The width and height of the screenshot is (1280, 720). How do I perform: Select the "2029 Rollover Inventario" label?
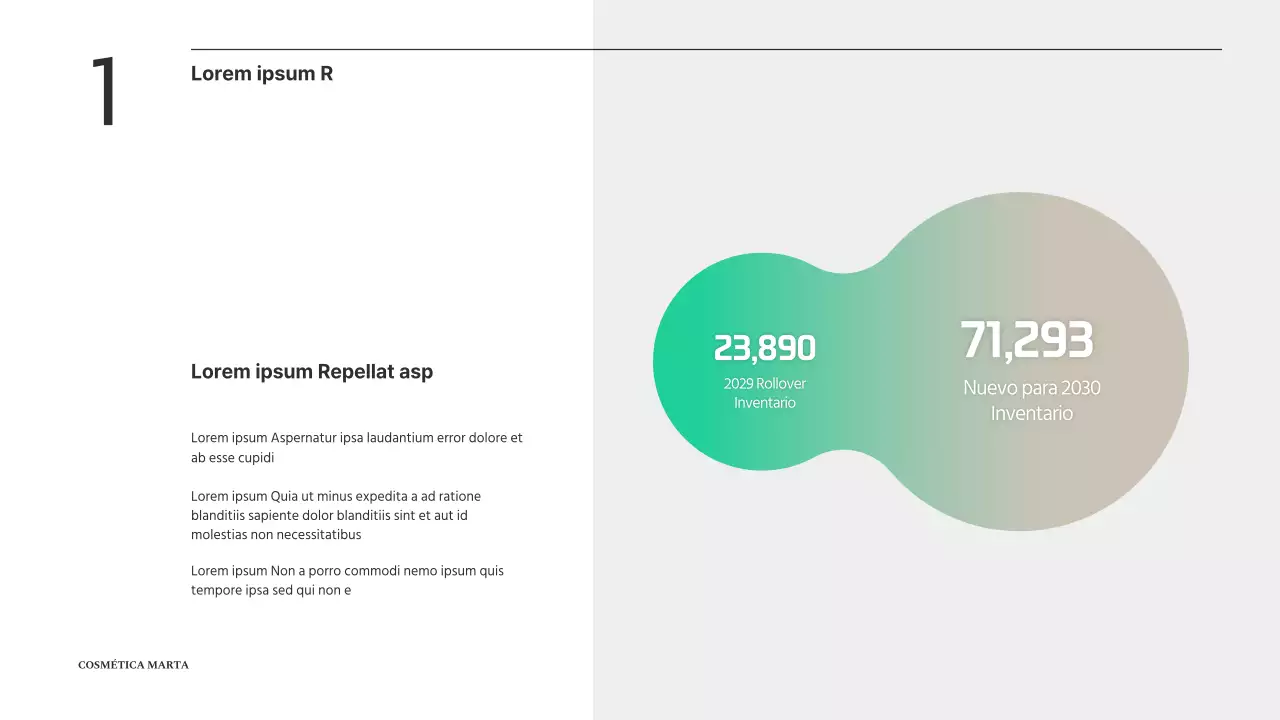(765, 393)
